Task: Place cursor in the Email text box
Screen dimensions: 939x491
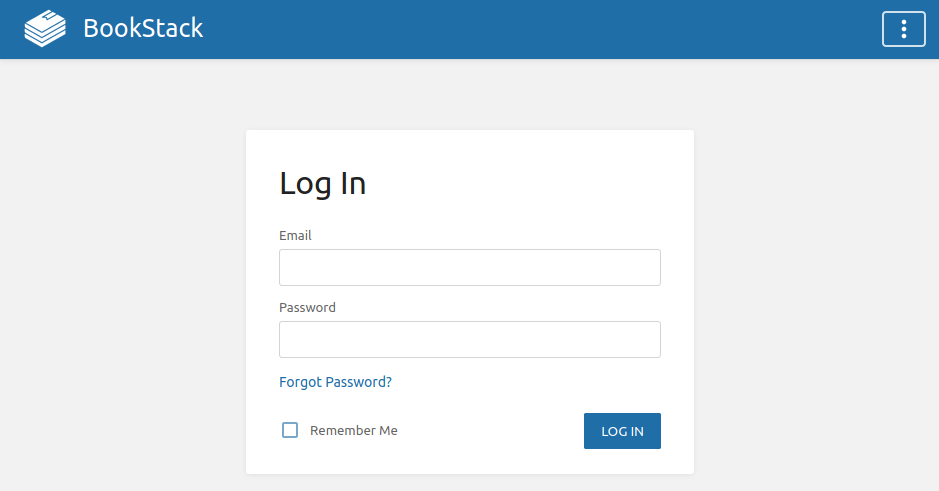Action: [x=470, y=268]
